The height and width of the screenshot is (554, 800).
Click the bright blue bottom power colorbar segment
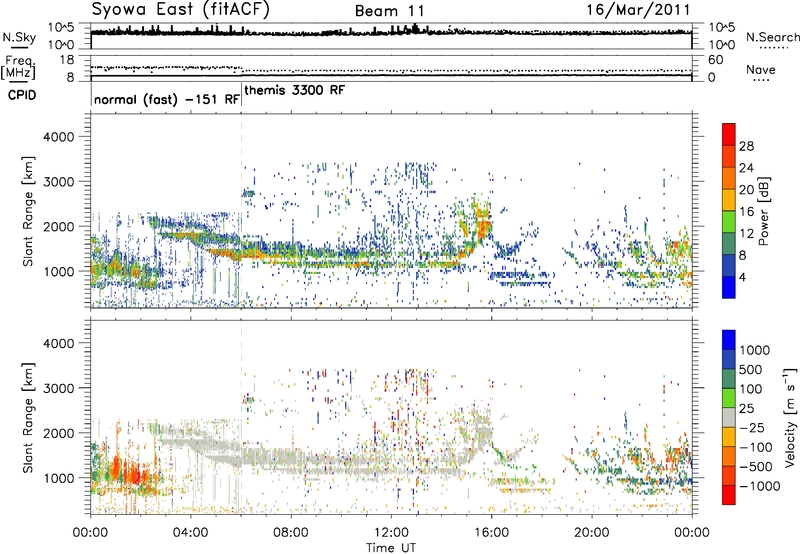[729, 287]
